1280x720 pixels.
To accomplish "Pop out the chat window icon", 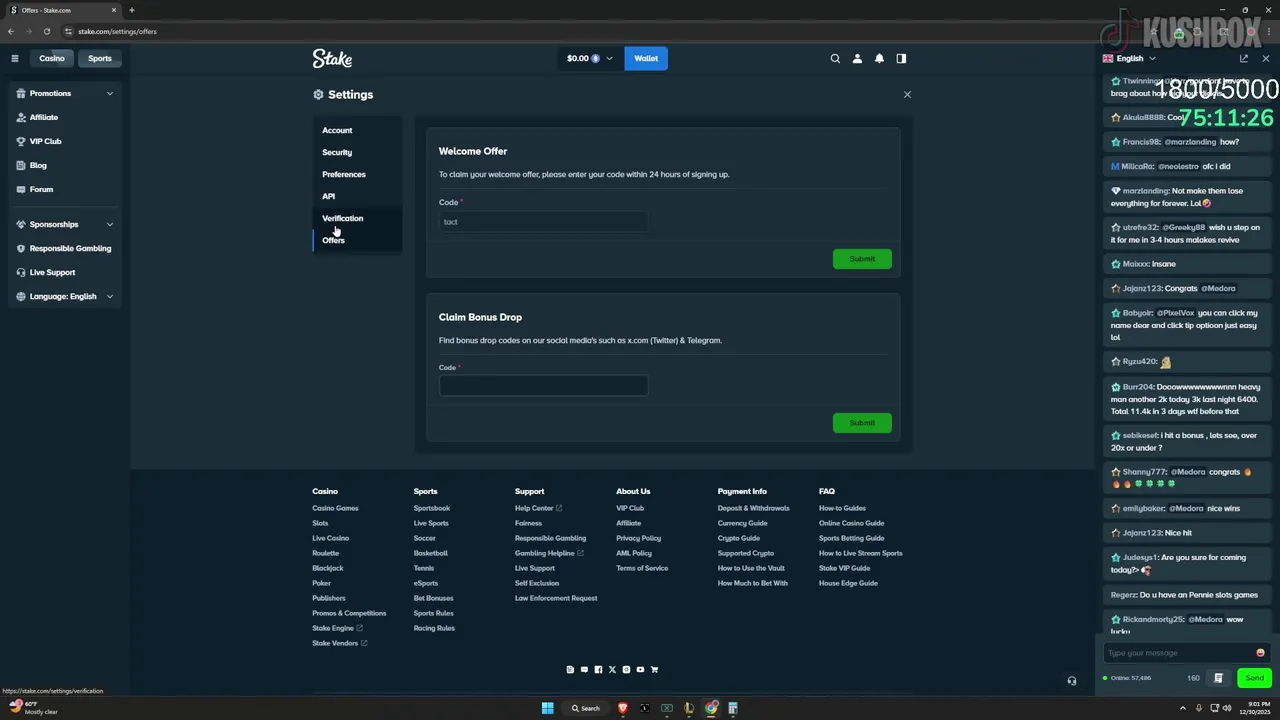I will 1244,58.
